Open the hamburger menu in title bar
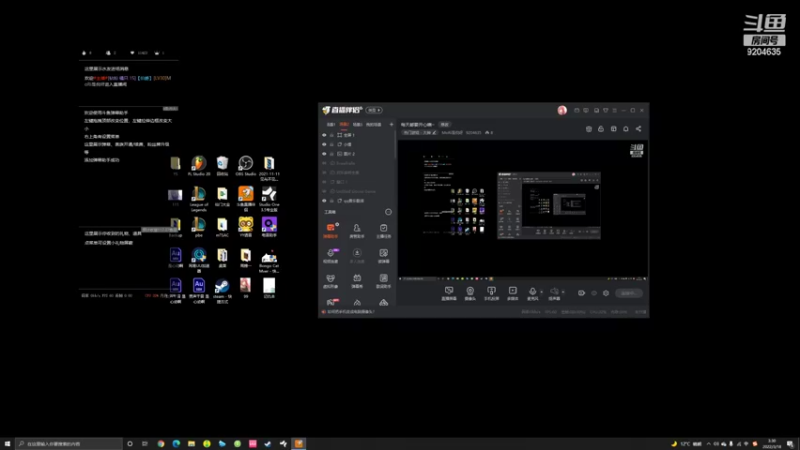Image resolution: width=800 pixels, height=450 pixels. pos(615,110)
